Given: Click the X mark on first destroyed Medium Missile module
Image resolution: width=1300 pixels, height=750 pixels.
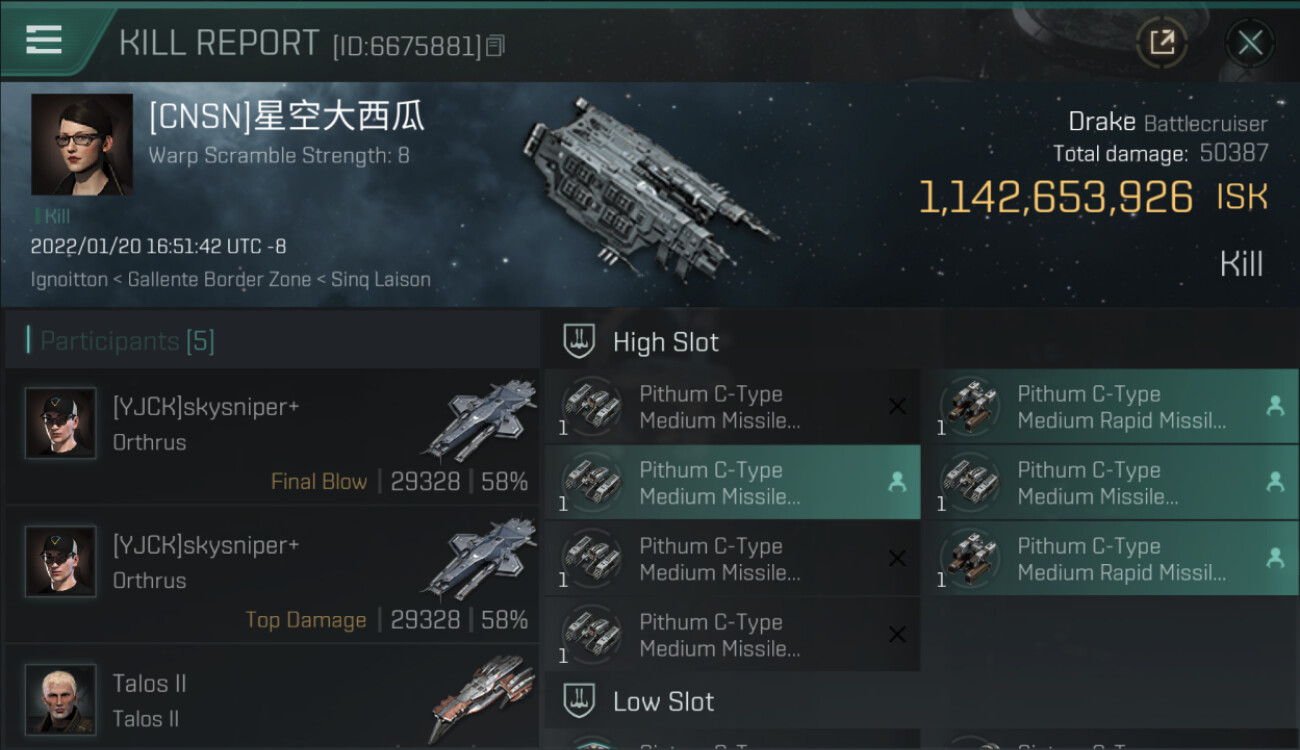Looking at the screenshot, I should [x=897, y=406].
